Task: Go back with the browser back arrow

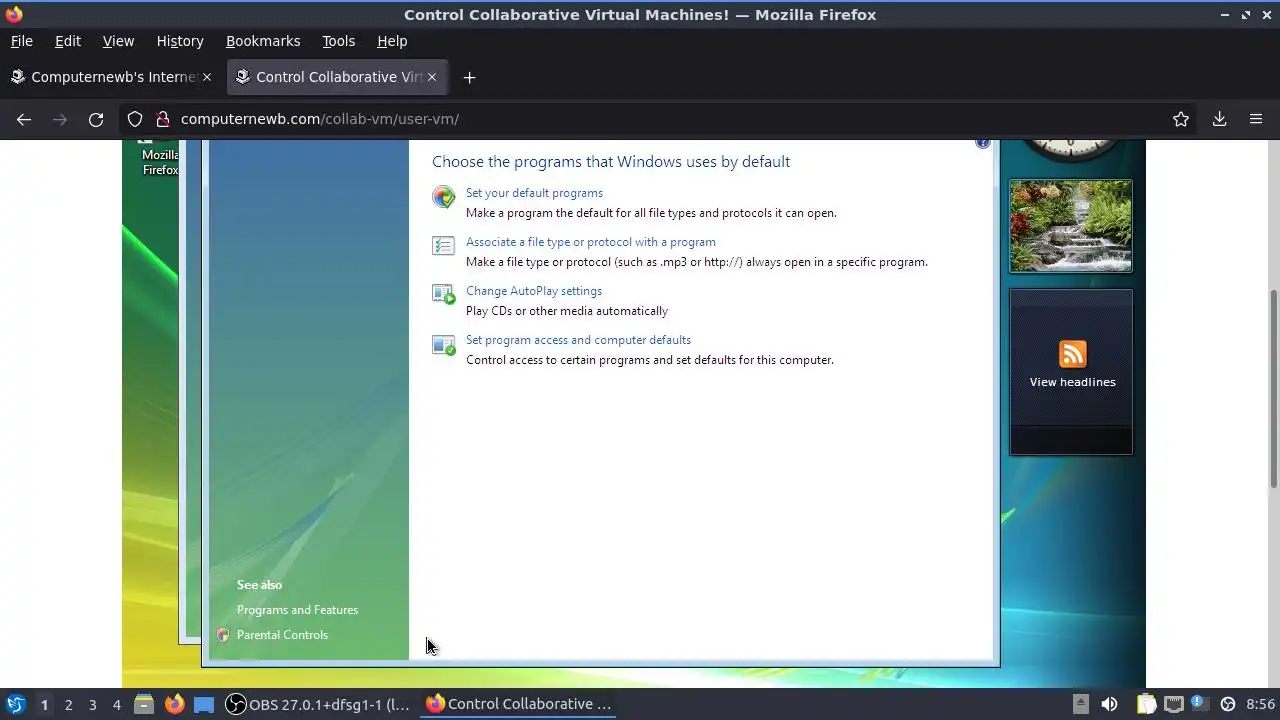Action: pos(24,119)
